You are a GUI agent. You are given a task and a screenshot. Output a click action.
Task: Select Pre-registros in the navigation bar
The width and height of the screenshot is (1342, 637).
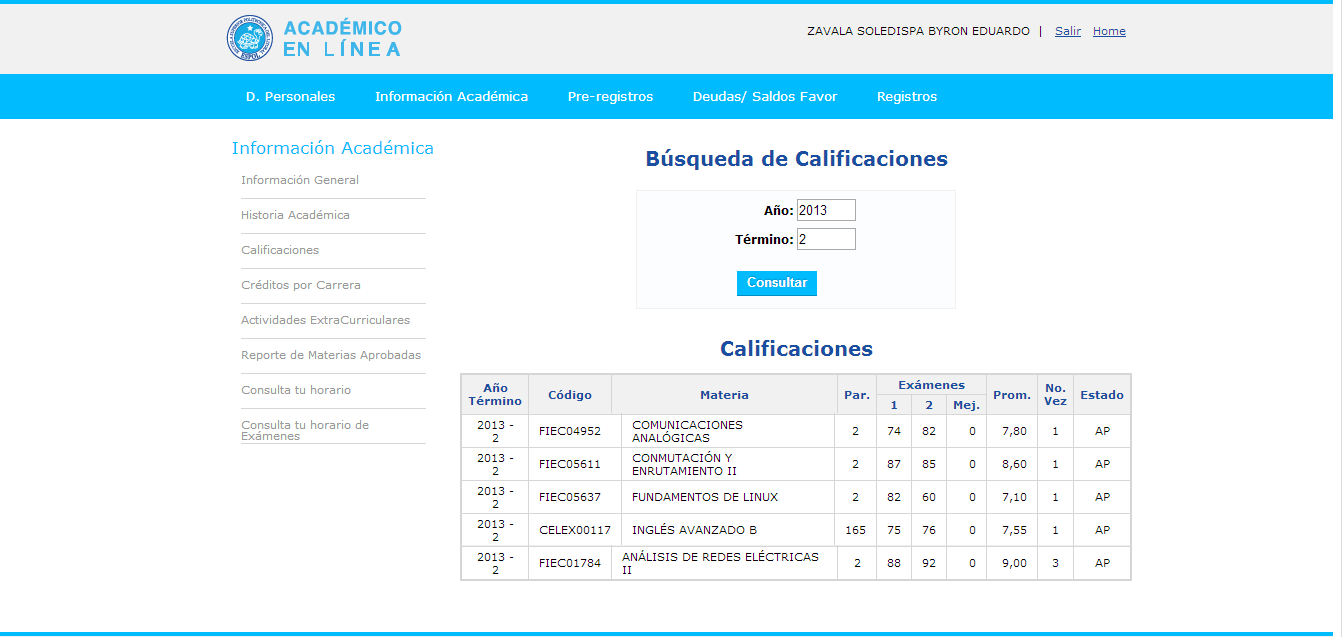coord(610,97)
